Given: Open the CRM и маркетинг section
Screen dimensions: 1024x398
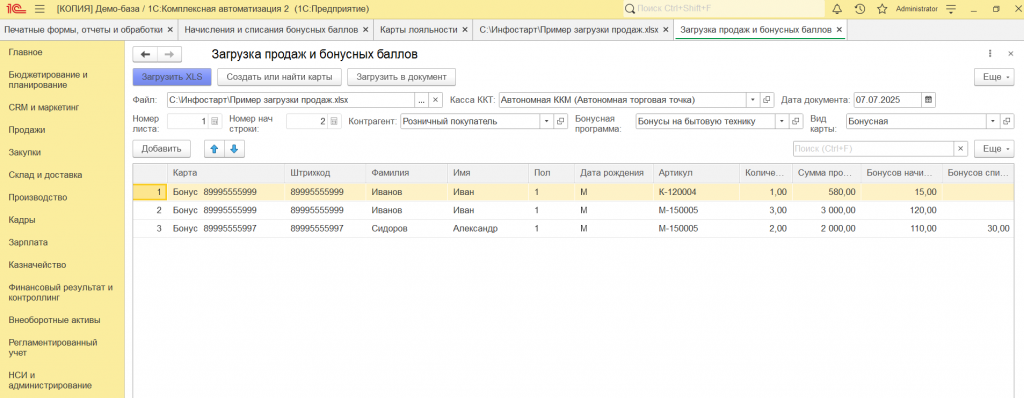Looking at the screenshot, I should tap(43, 107).
